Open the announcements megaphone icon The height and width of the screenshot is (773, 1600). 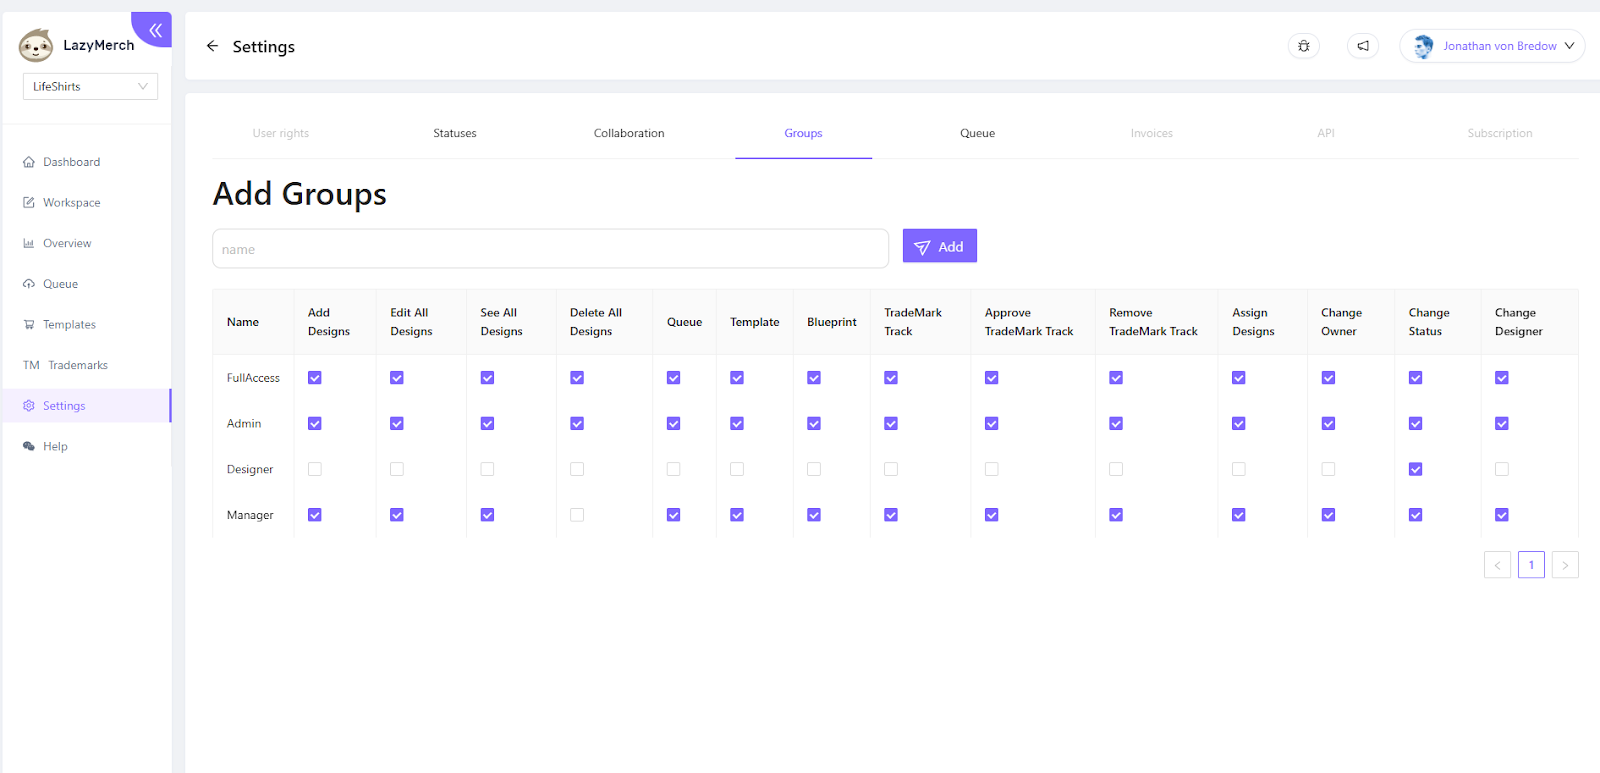click(1363, 46)
